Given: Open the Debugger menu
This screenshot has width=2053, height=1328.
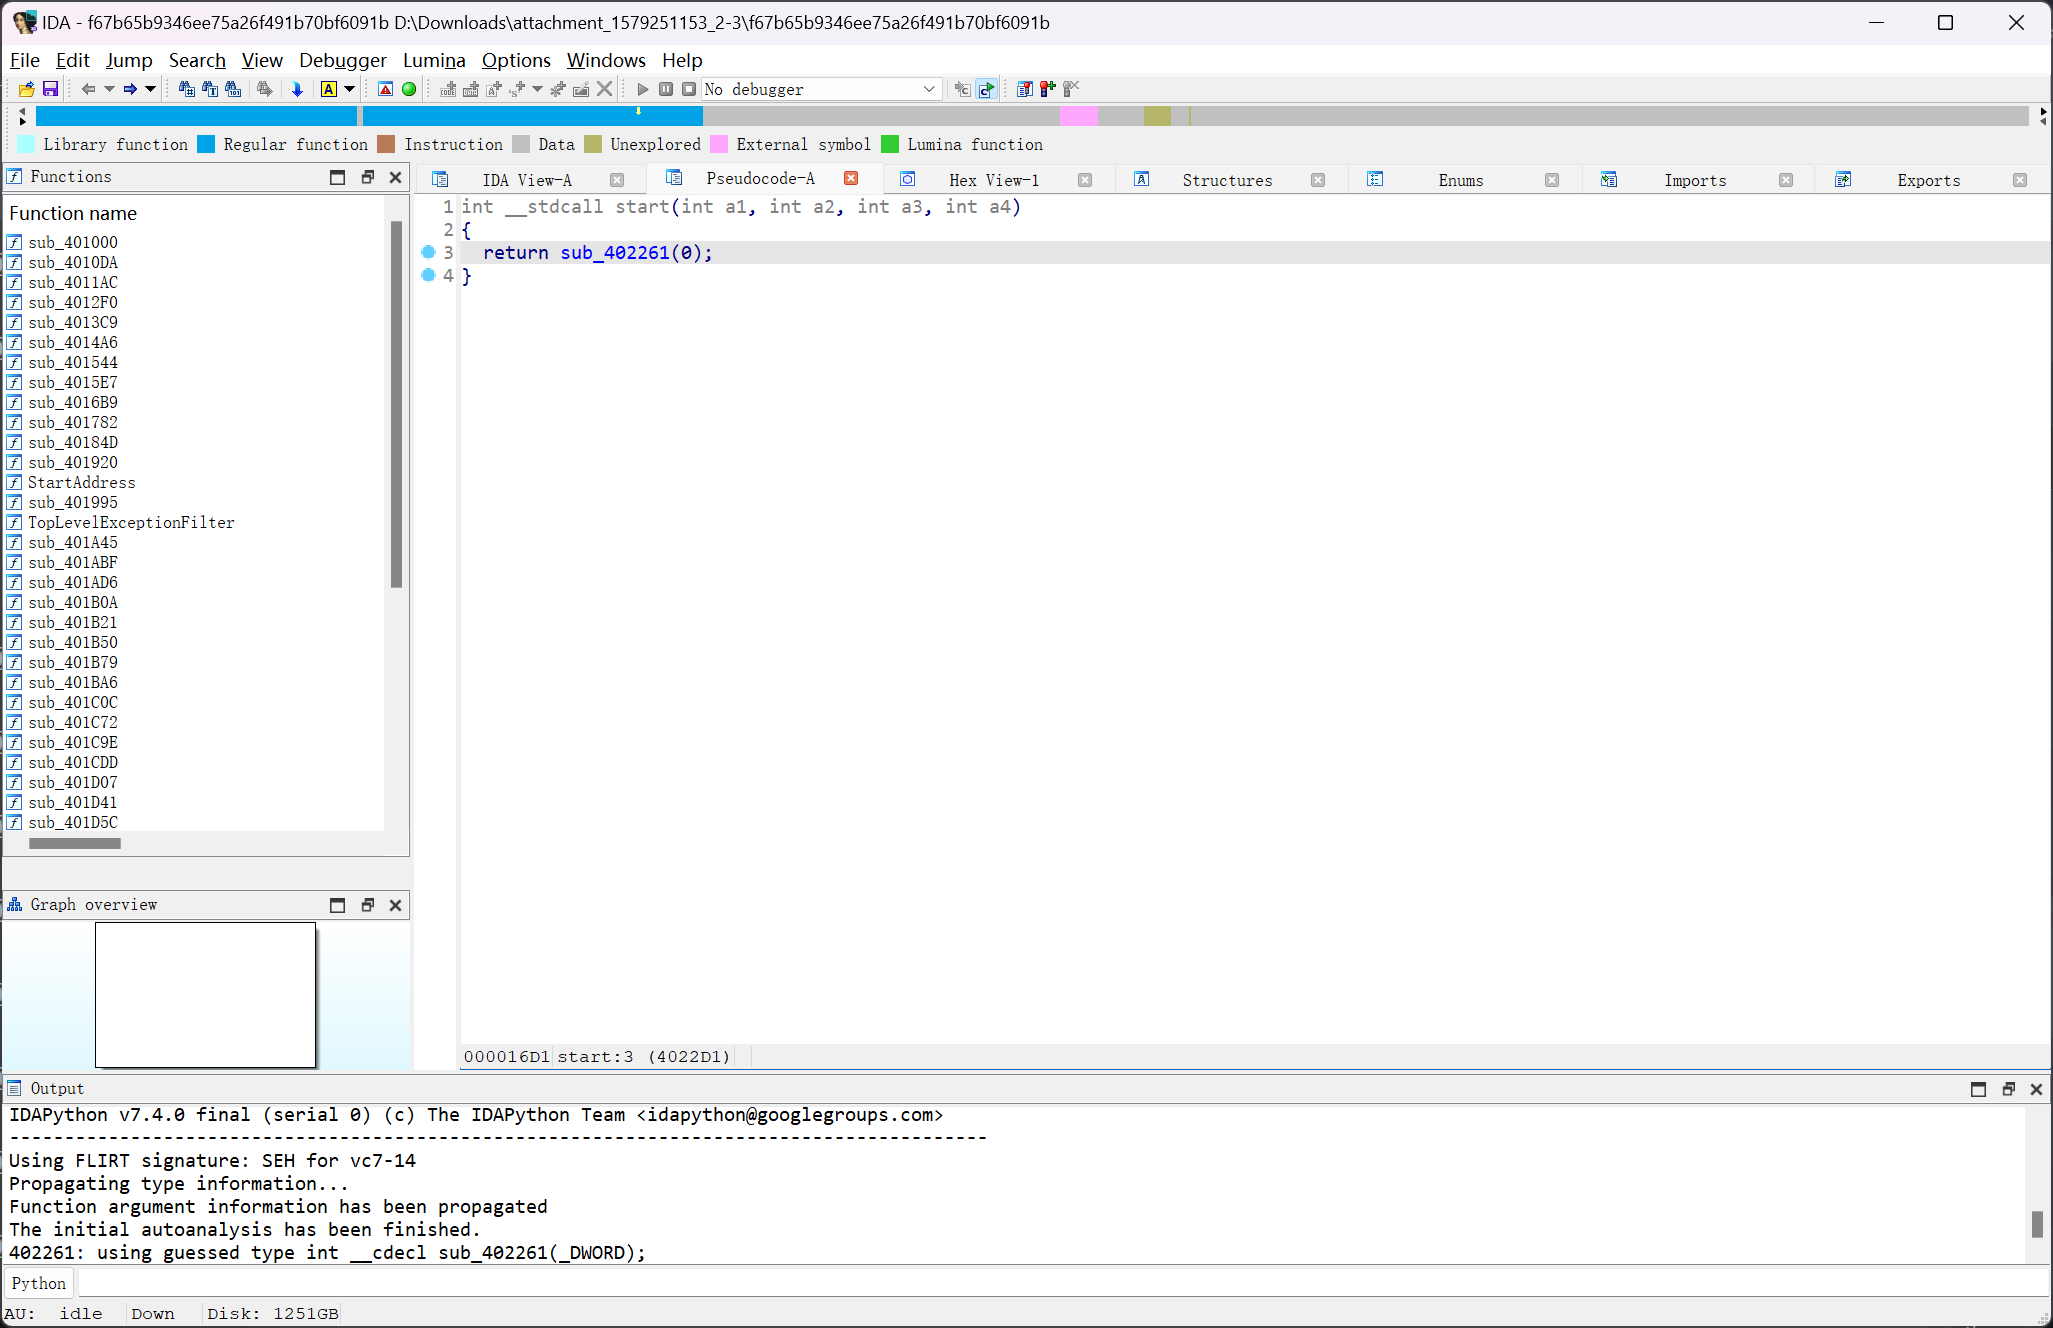Looking at the screenshot, I should pos(342,60).
